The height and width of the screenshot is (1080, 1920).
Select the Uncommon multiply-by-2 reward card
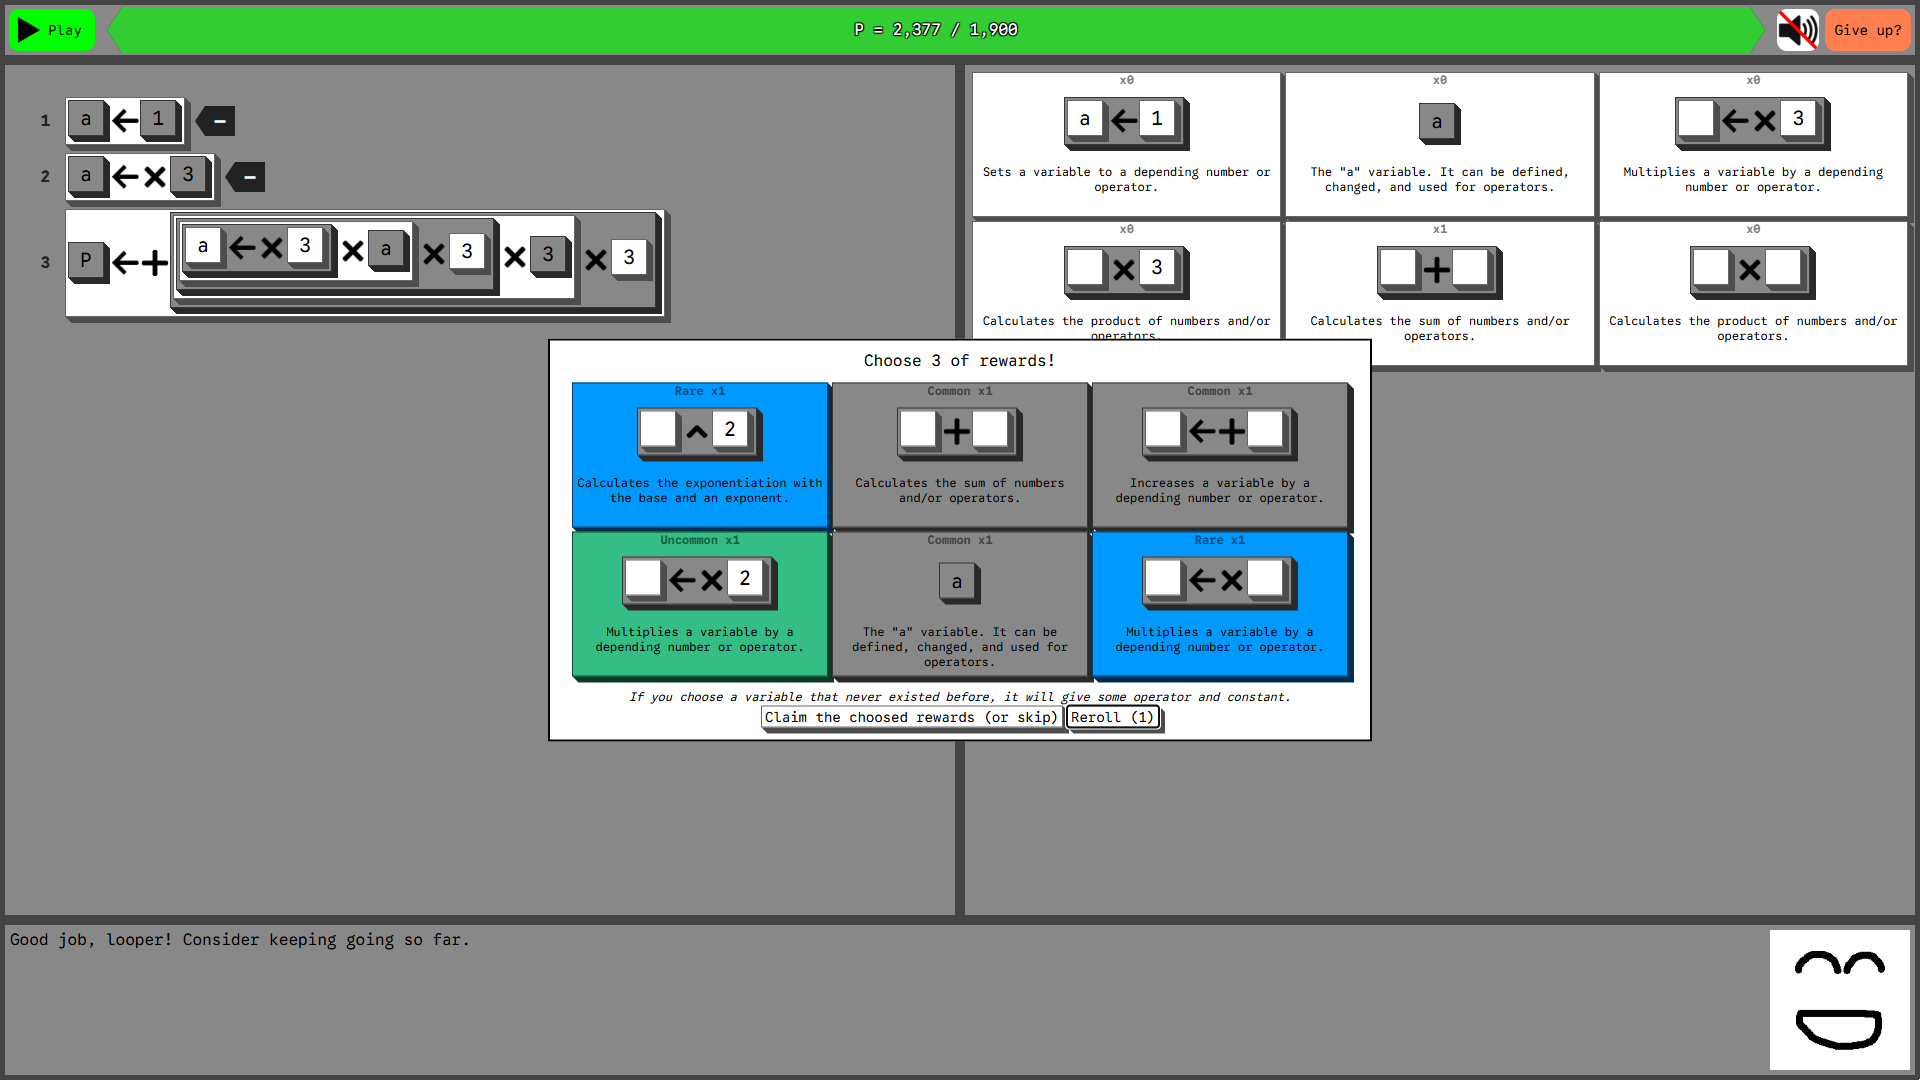[700, 605]
